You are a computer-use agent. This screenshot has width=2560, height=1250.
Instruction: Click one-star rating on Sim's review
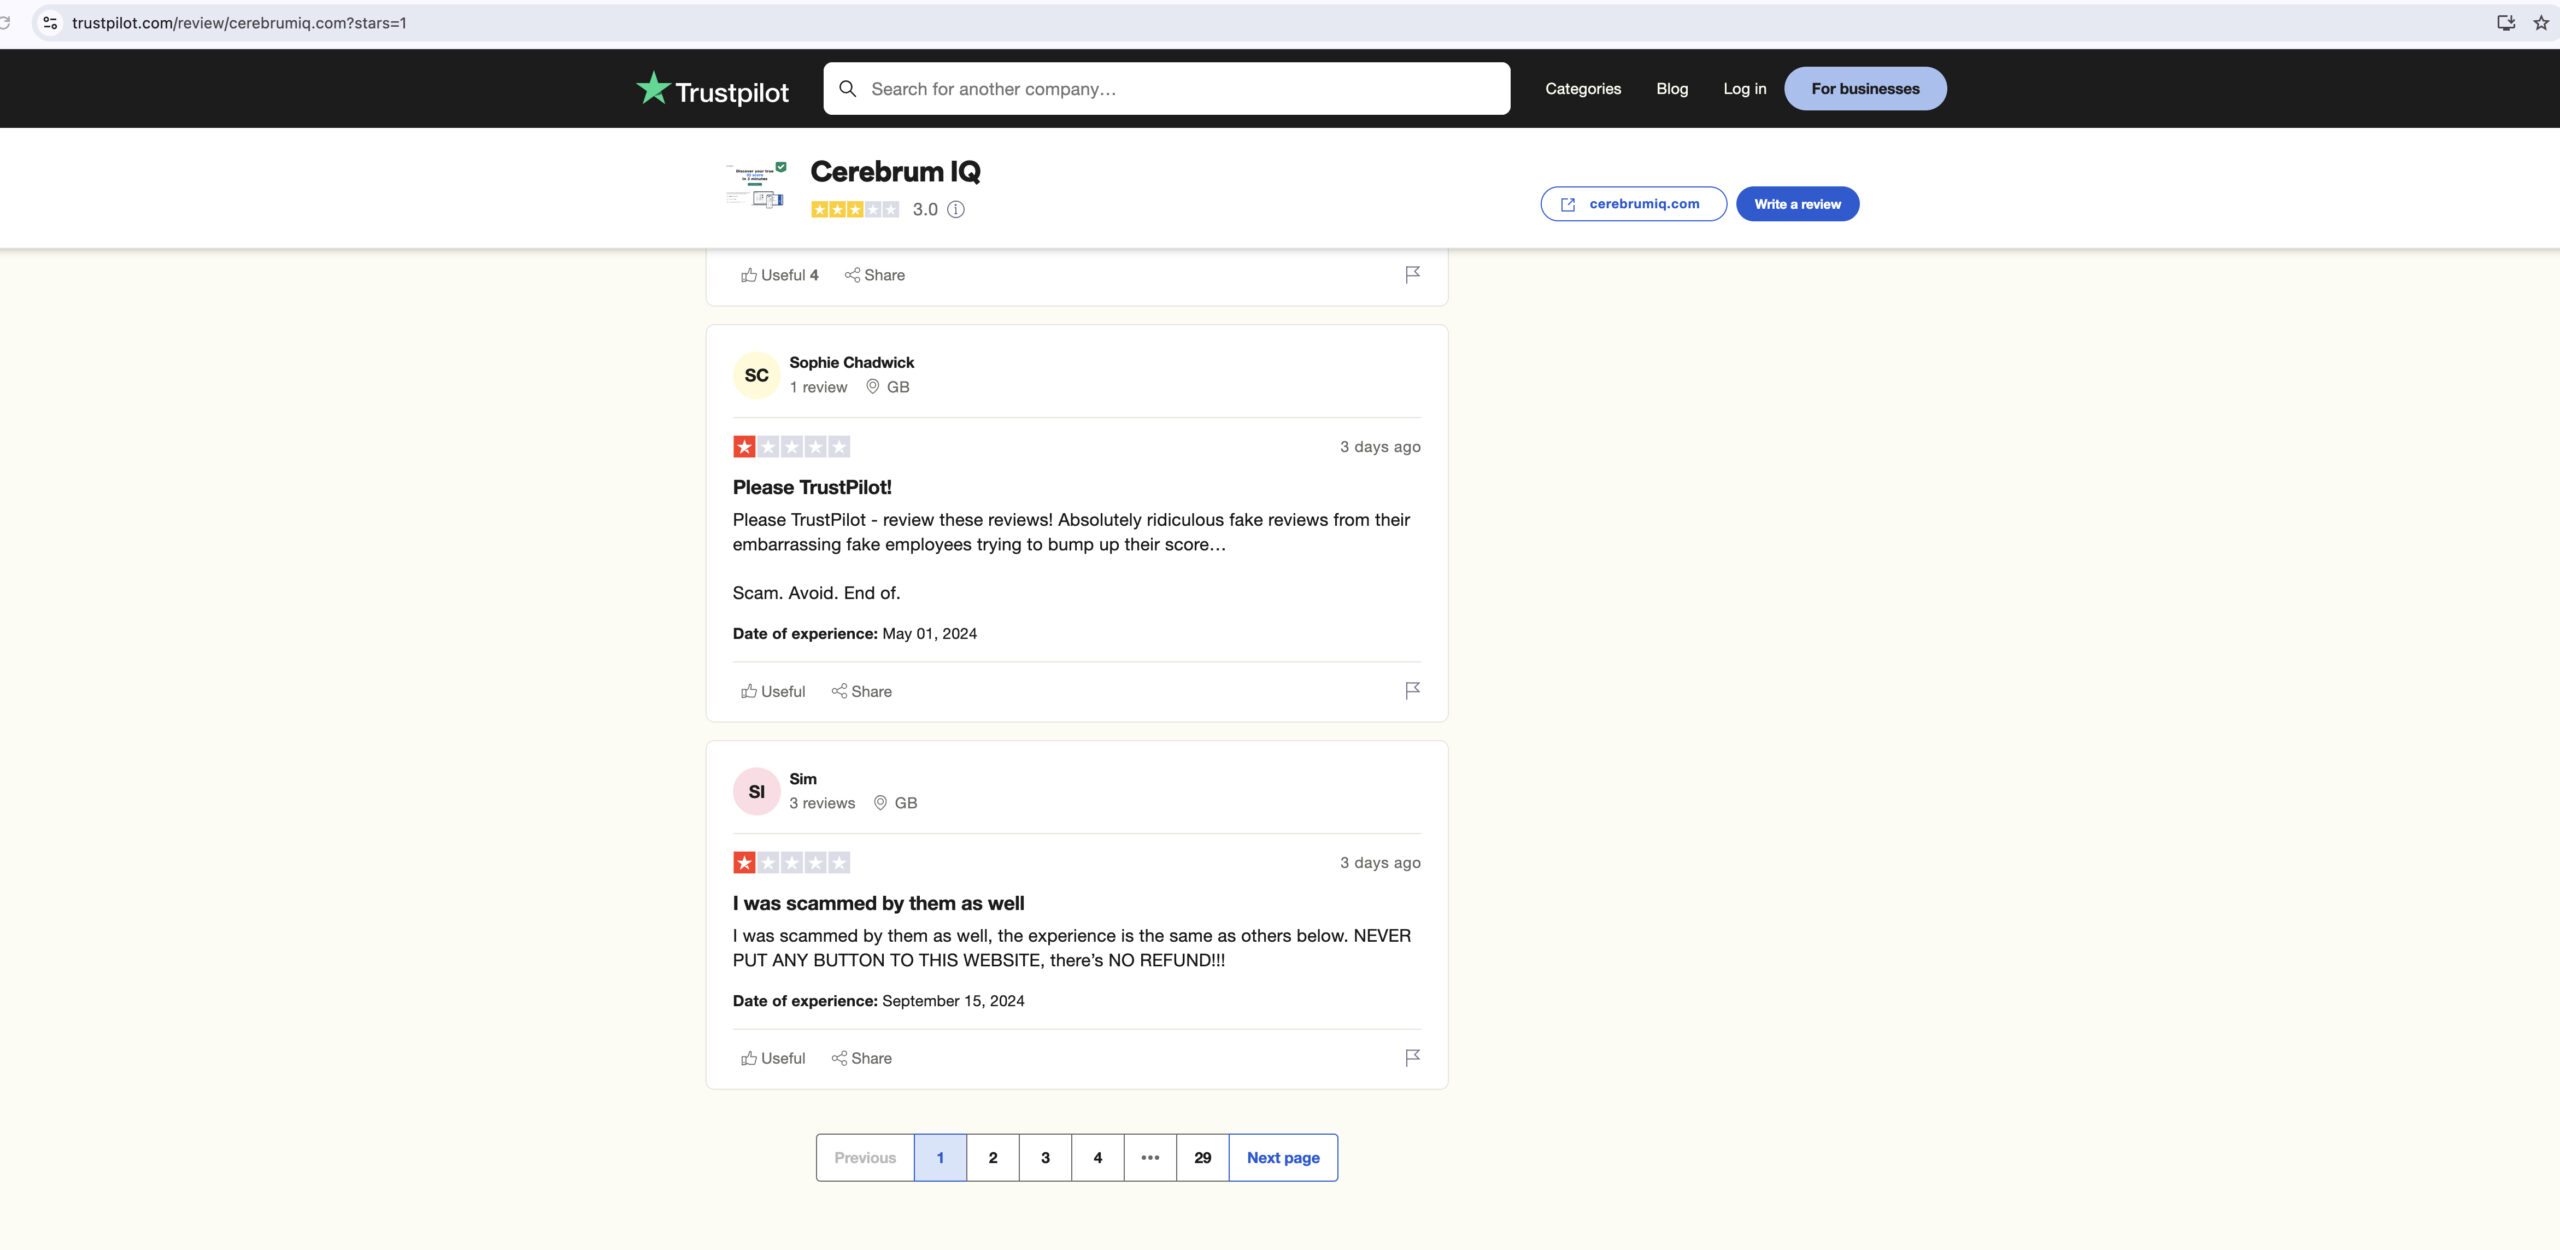[791, 862]
